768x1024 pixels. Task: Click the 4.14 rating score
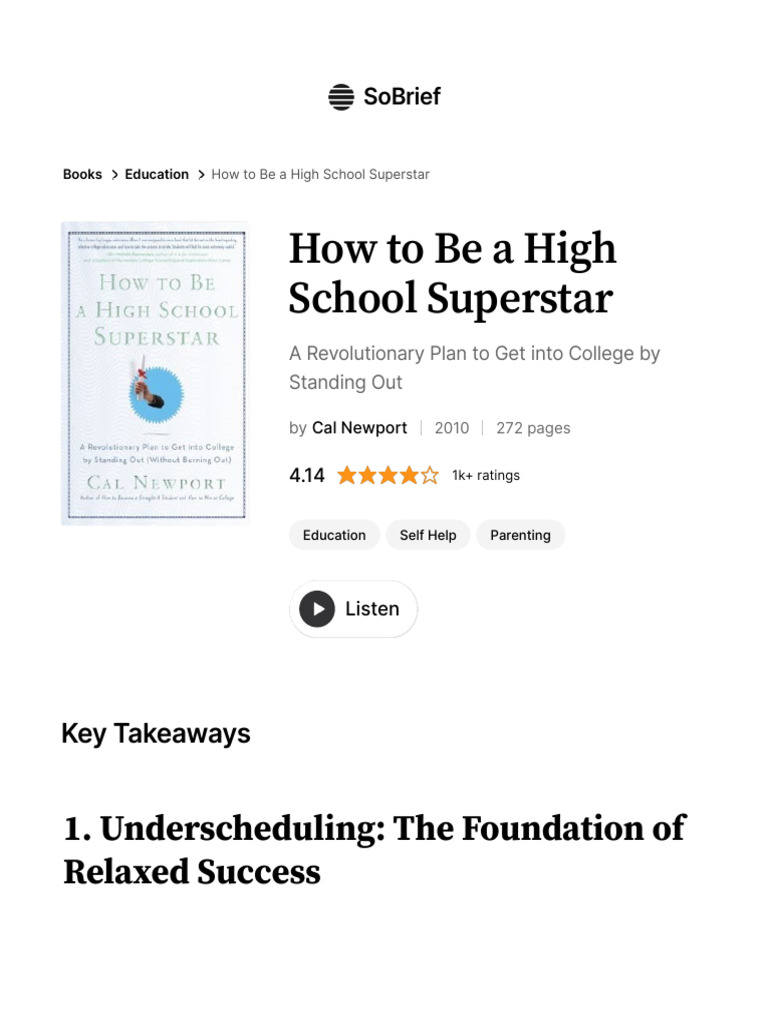(x=307, y=475)
